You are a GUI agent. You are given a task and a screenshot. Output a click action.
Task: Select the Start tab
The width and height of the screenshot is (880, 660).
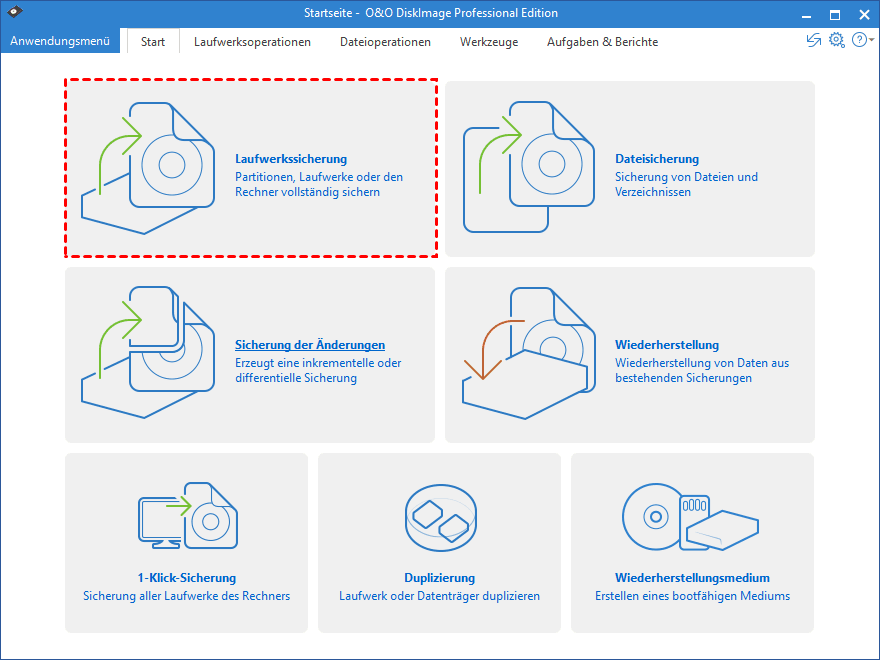click(x=153, y=42)
